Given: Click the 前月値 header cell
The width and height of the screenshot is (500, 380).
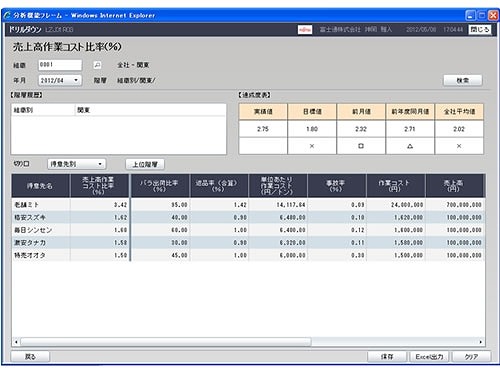Looking at the screenshot, I should click(x=361, y=112).
